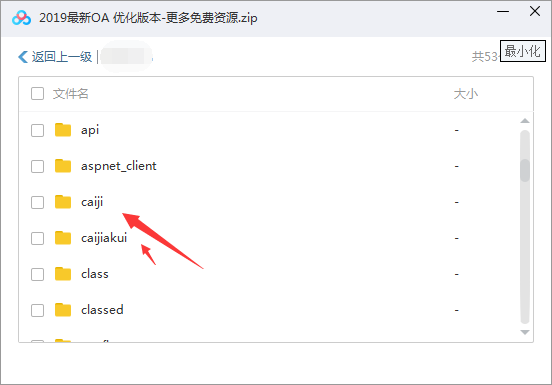This screenshot has height=385, width=552.
Task: Toggle the select-all checkbox beside 文件名
Action: pyautogui.click(x=37, y=94)
